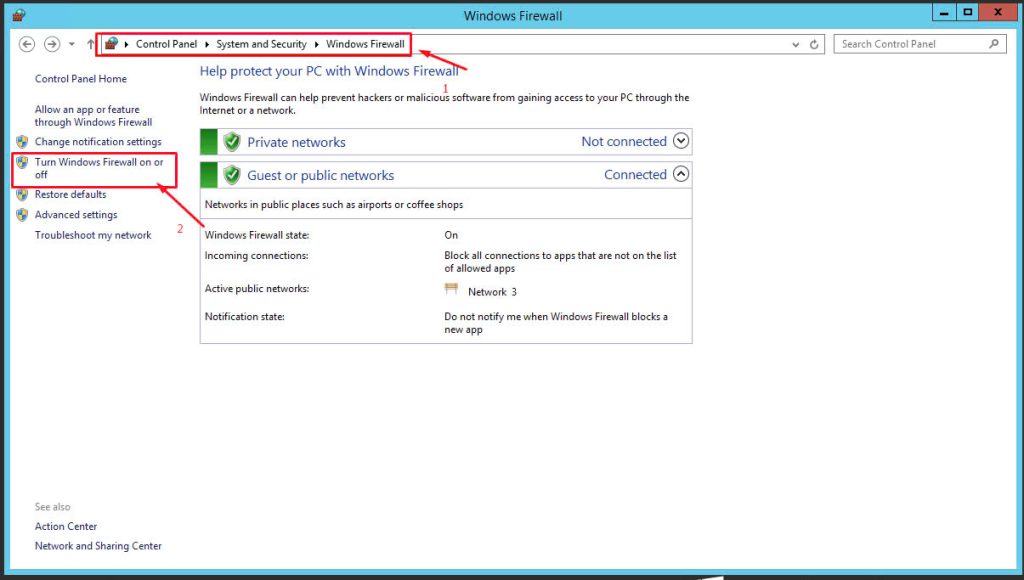Select Control Panel in the breadcrumb
The height and width of the screenshot is (580, 1024).
tap(166, 44)
